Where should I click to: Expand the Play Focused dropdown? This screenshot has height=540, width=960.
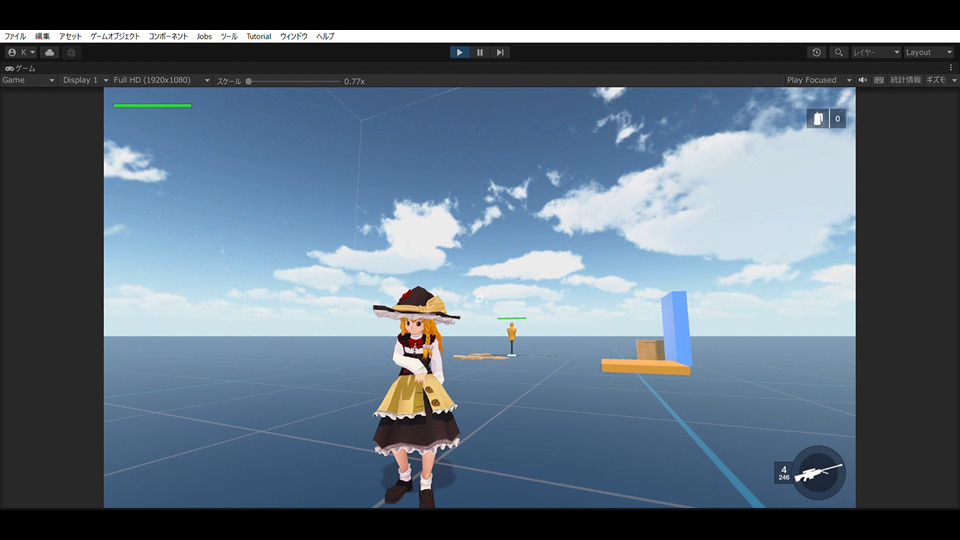coord(819,80)
